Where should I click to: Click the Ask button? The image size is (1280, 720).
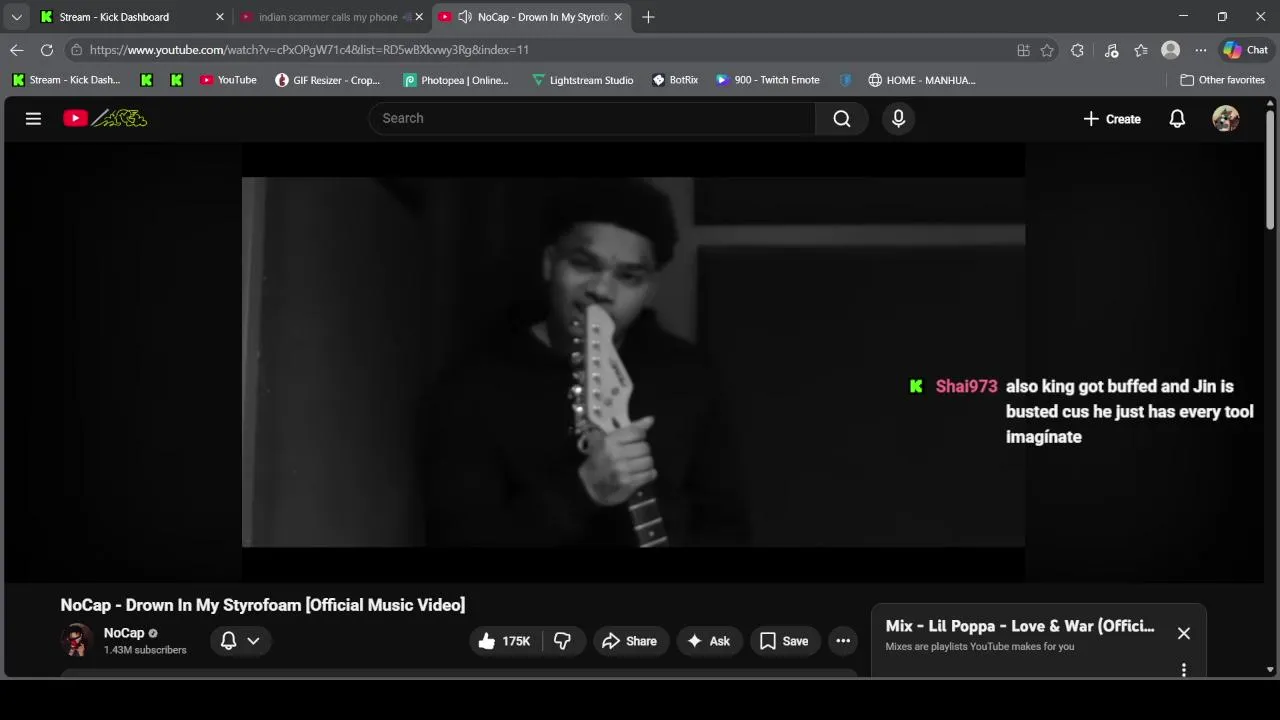(x=709, y=641)
